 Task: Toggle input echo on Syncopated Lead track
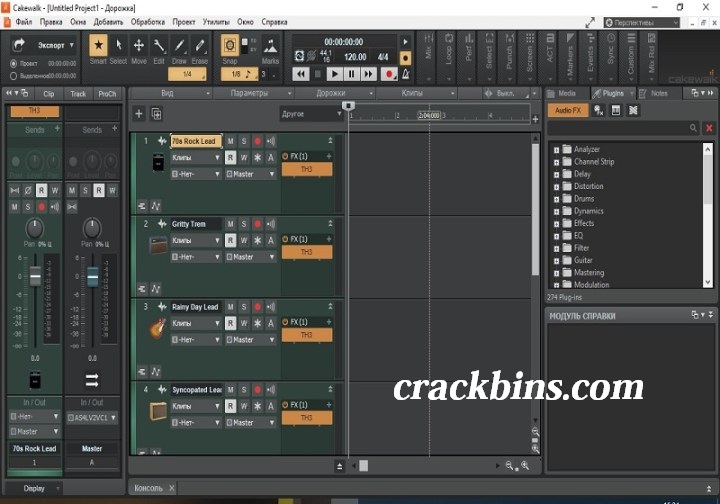point(271,390)
